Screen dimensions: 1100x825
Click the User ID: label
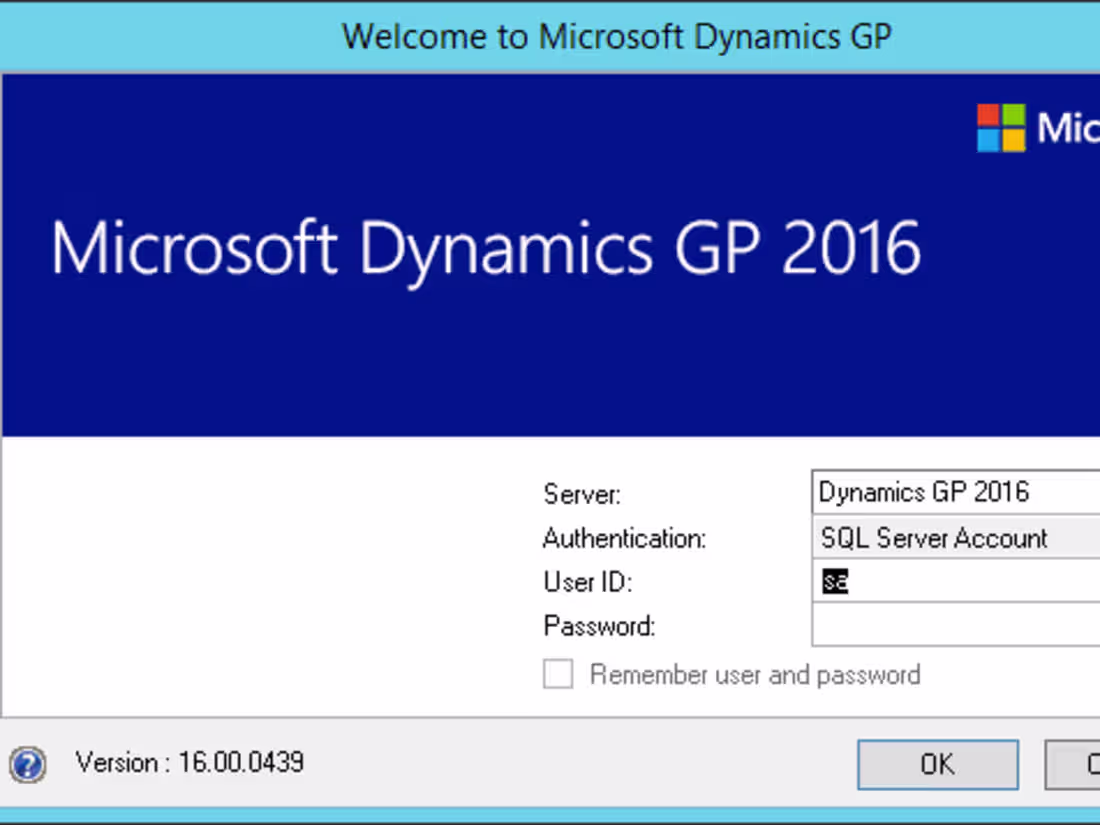pos(588,582)
